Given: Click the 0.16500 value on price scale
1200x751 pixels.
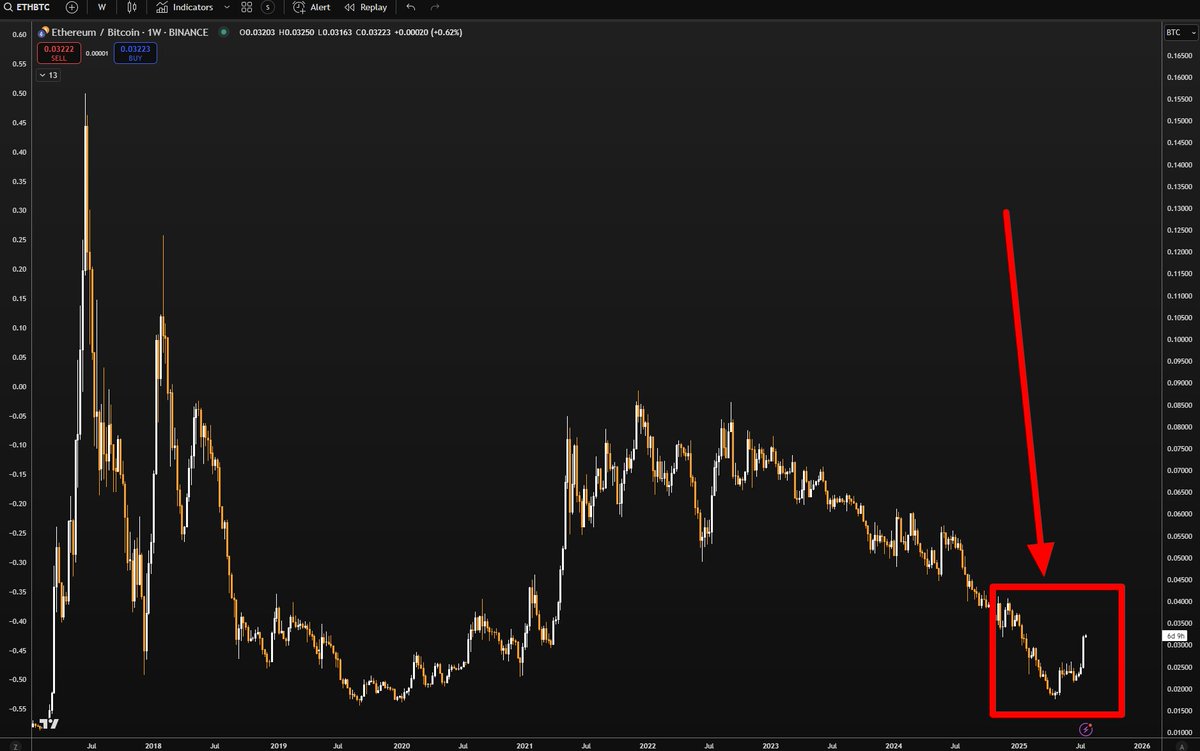Looking at the screenshot, I should point(1179,56).
